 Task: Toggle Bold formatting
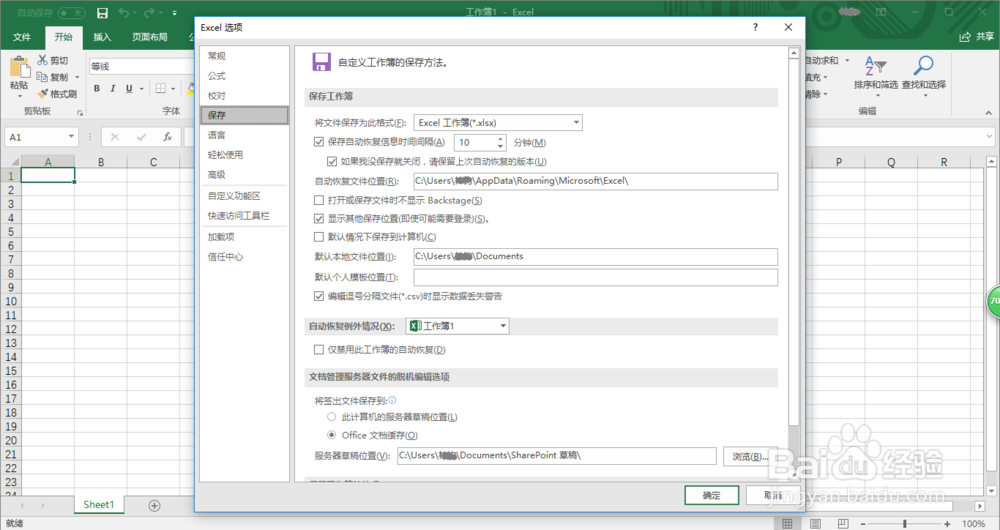(x=97, y=89)
